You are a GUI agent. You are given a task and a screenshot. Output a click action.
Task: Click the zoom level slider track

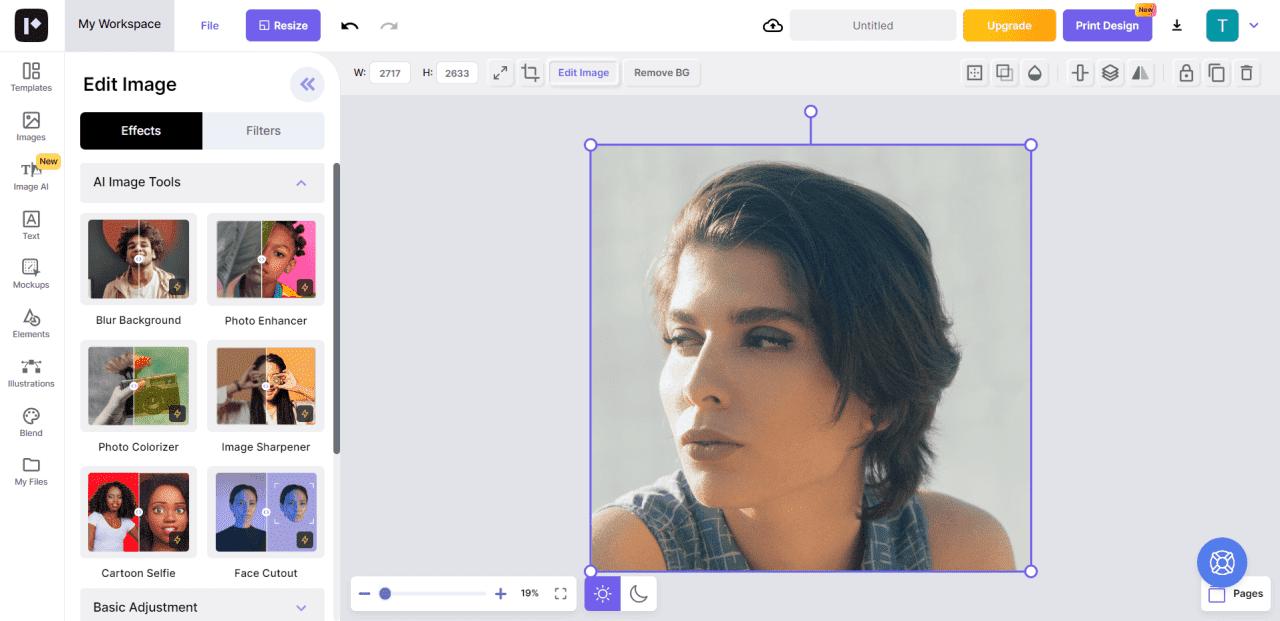click(x=440, y=594)
